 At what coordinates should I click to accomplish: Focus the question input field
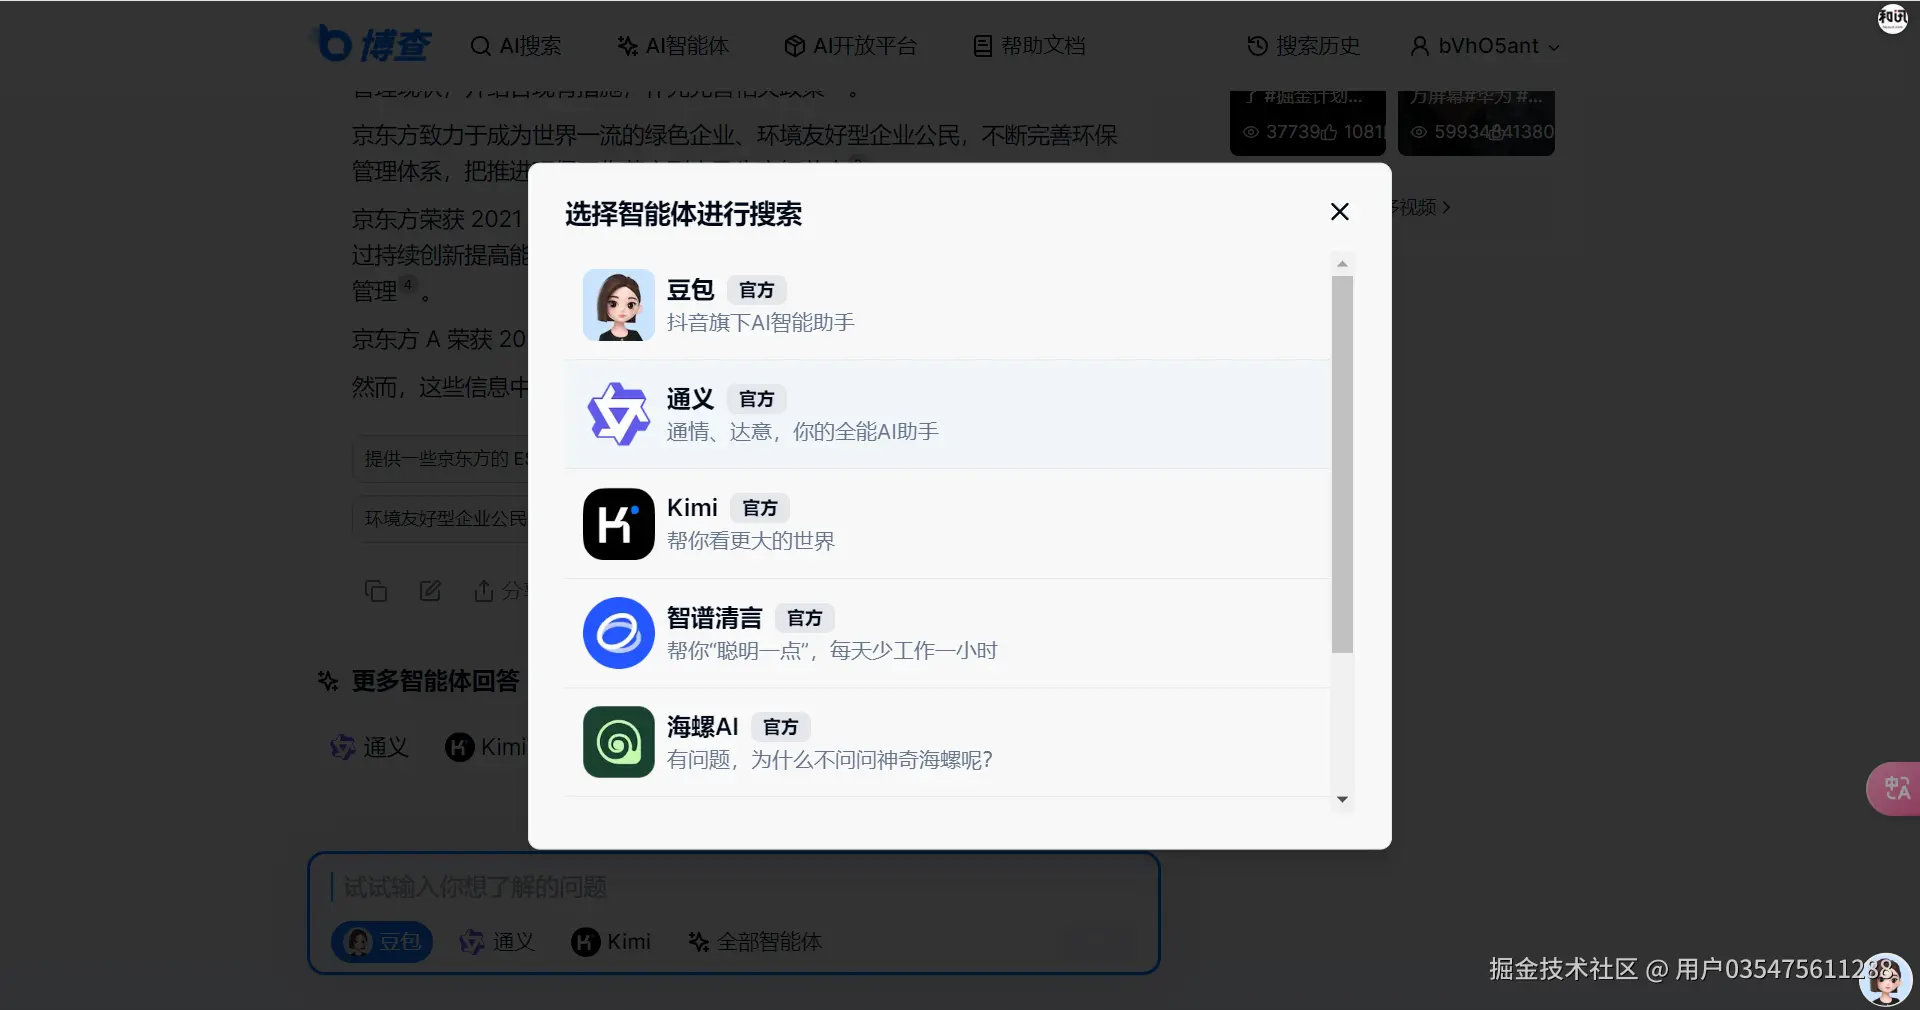(734, 887)
